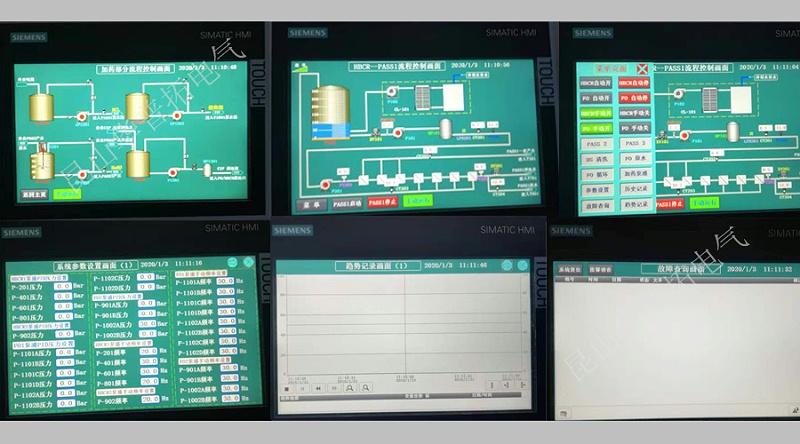The height and width of the screenshot is (444, 800).
Task: Click the far-right round icon on the trend record header
Action: coord(521,265)
